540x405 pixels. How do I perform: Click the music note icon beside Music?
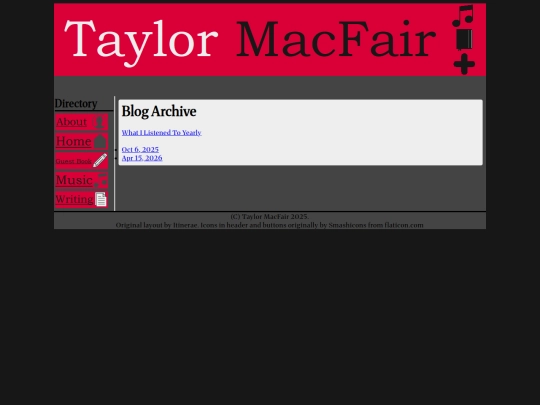(x=101, y=180)
